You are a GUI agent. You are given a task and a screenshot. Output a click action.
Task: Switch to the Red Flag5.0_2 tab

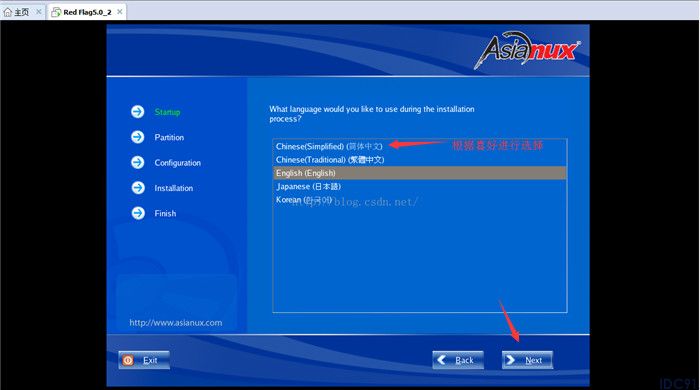click(87, 12)
